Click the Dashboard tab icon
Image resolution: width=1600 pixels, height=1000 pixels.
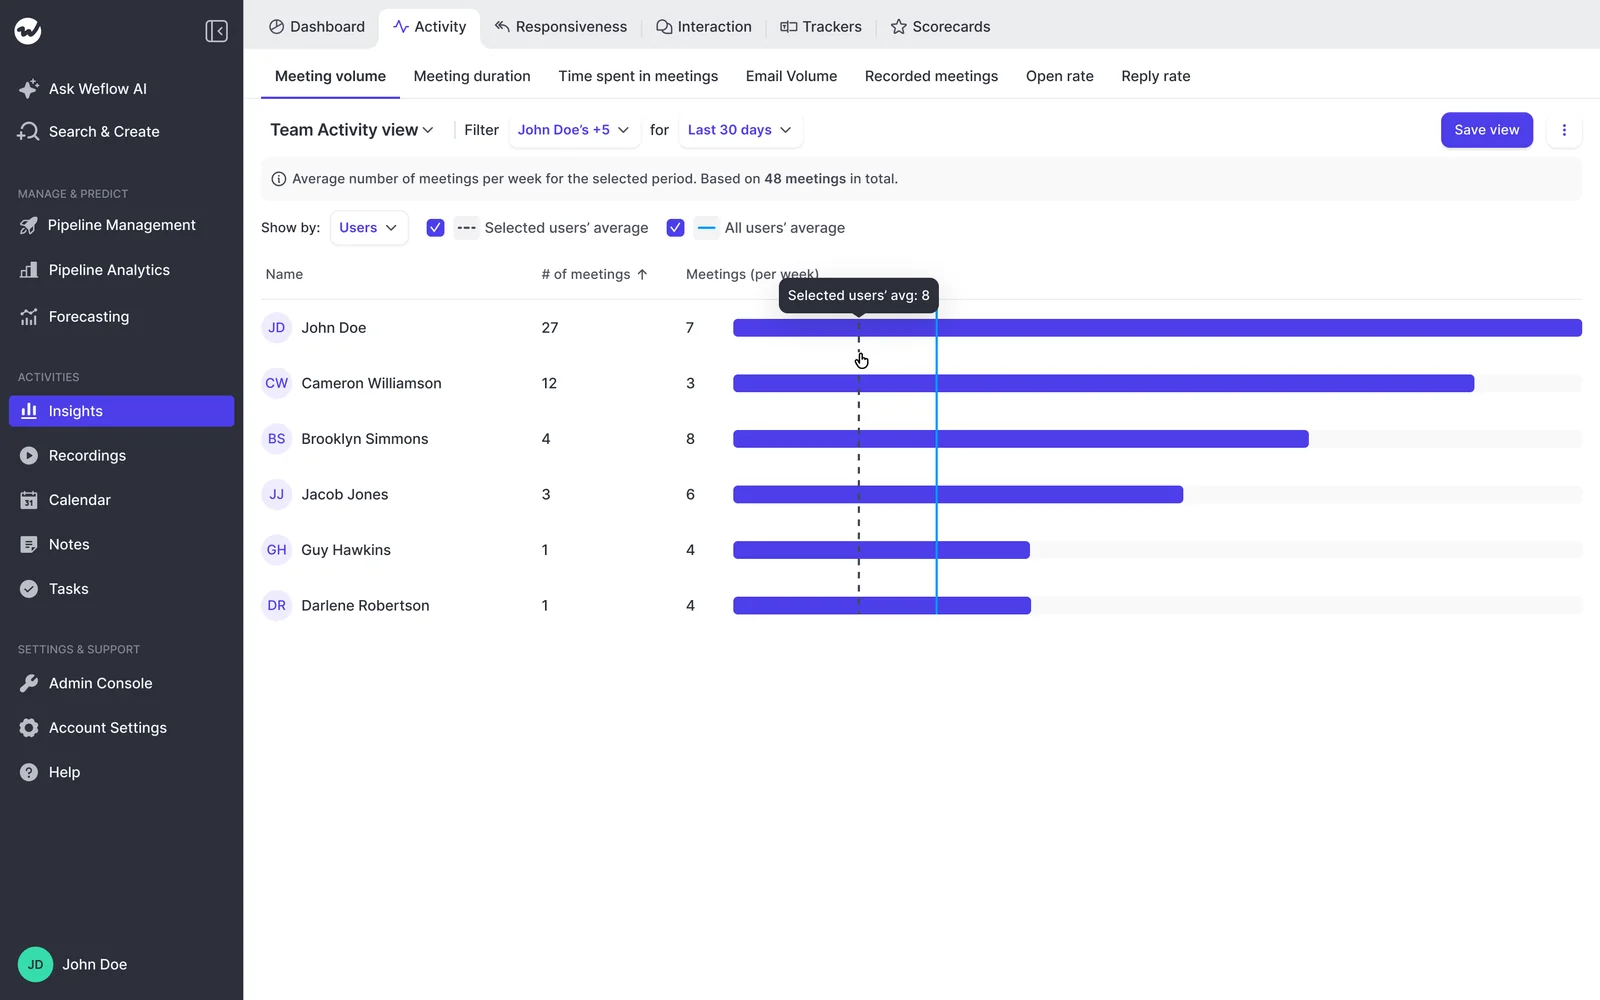276,27
